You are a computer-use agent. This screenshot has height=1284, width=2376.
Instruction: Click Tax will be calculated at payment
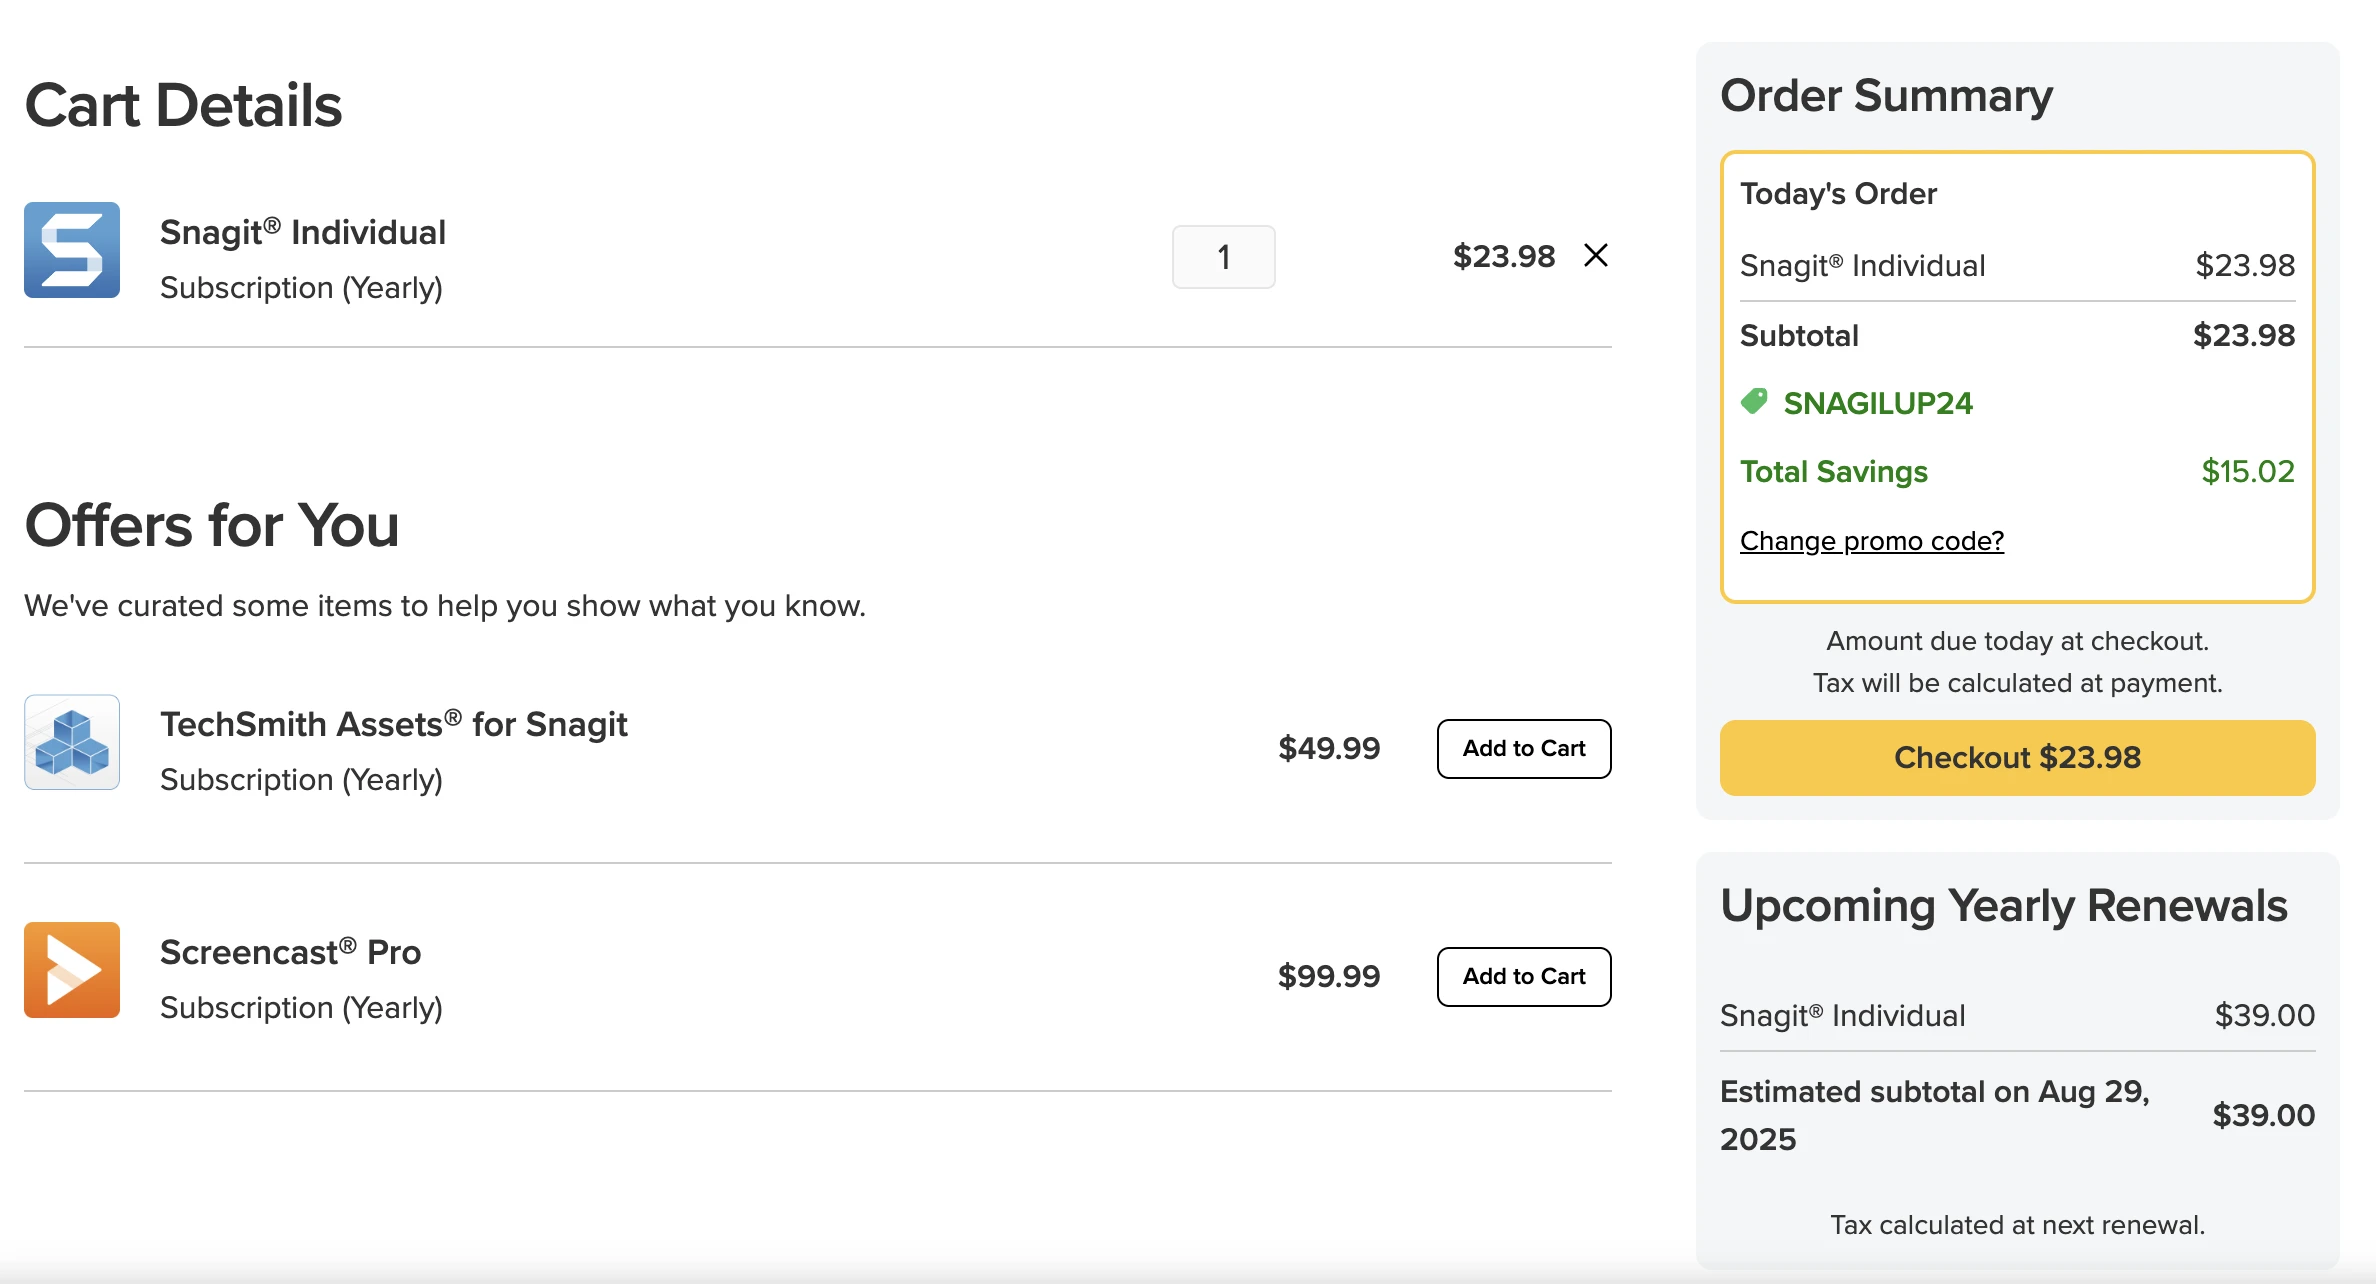tap(2017, 683)
